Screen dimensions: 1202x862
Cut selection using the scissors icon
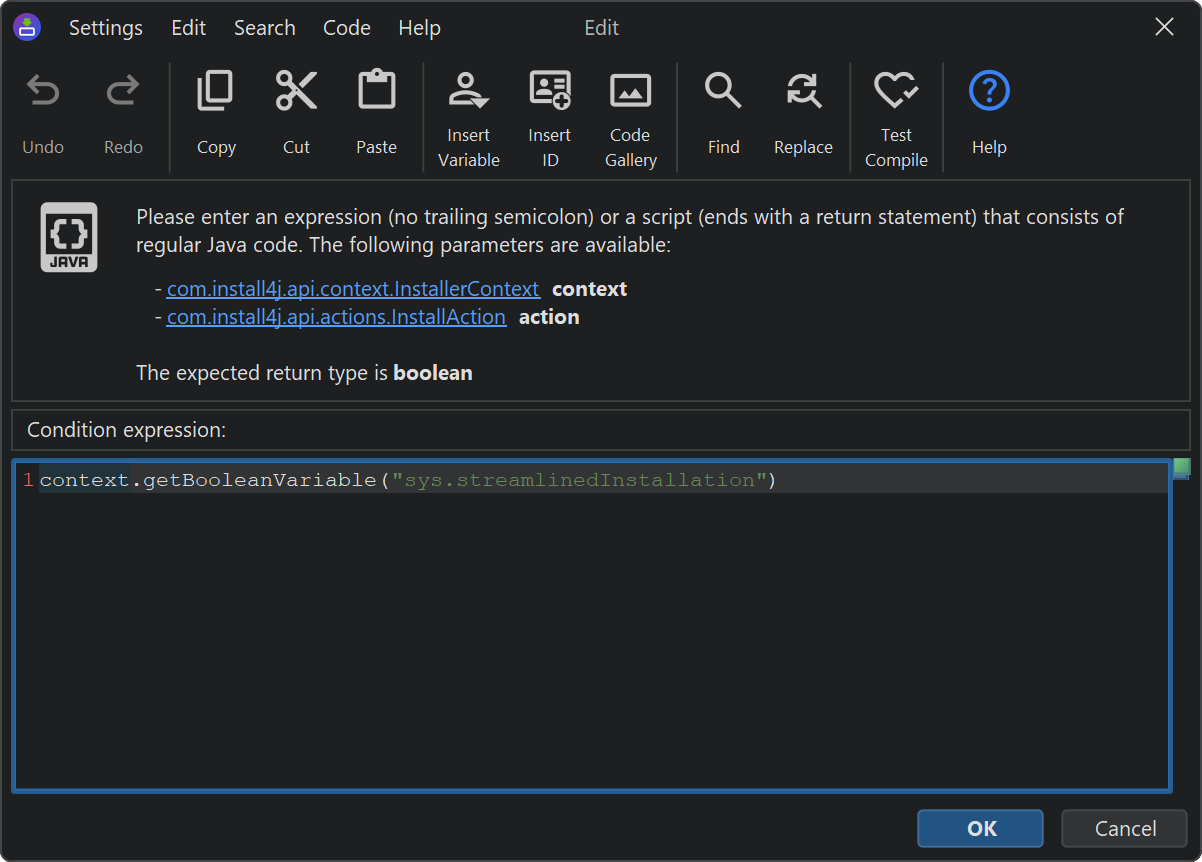tap(296, 93)
